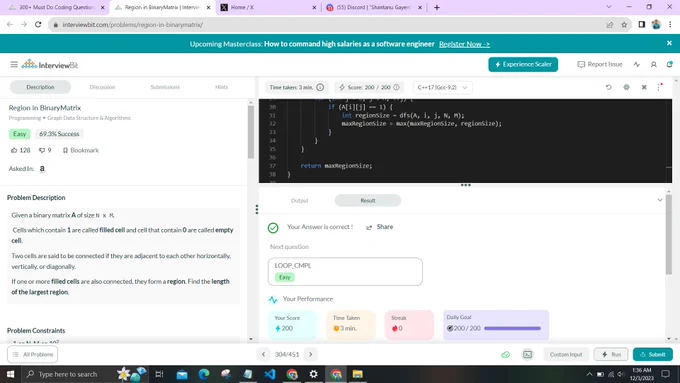680x383 pixels.
Task: Switch to the Submissions tab
Action: click(165, 87)
